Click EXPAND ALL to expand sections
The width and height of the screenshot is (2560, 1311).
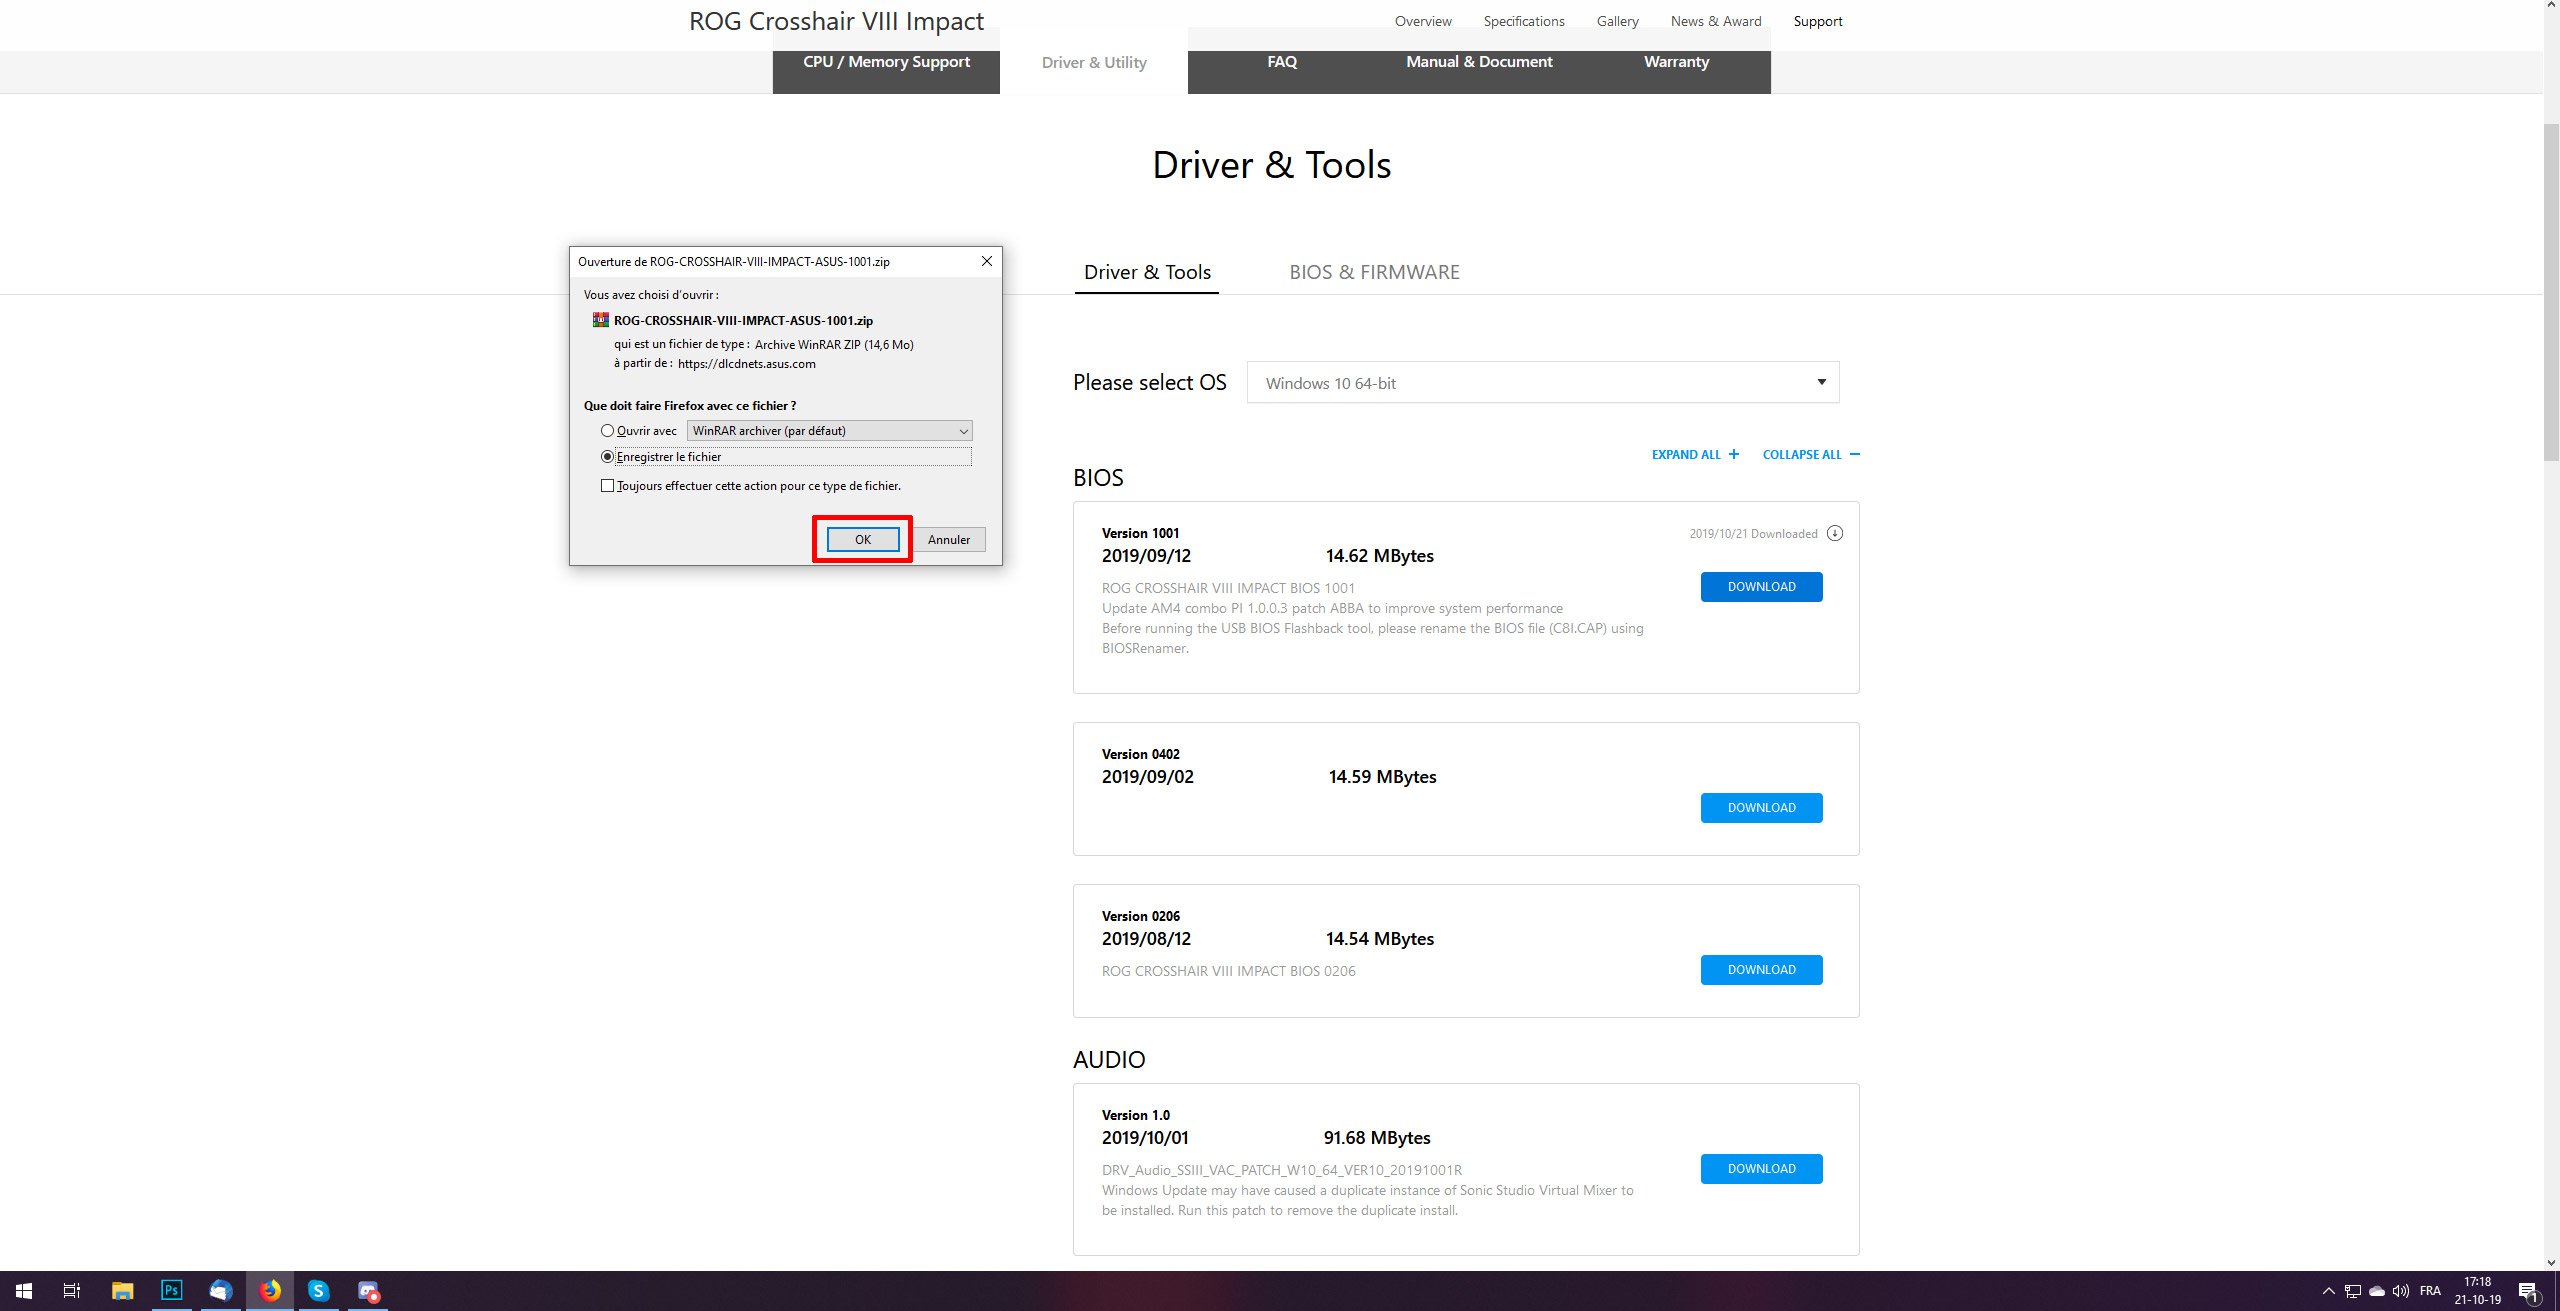1695,455
